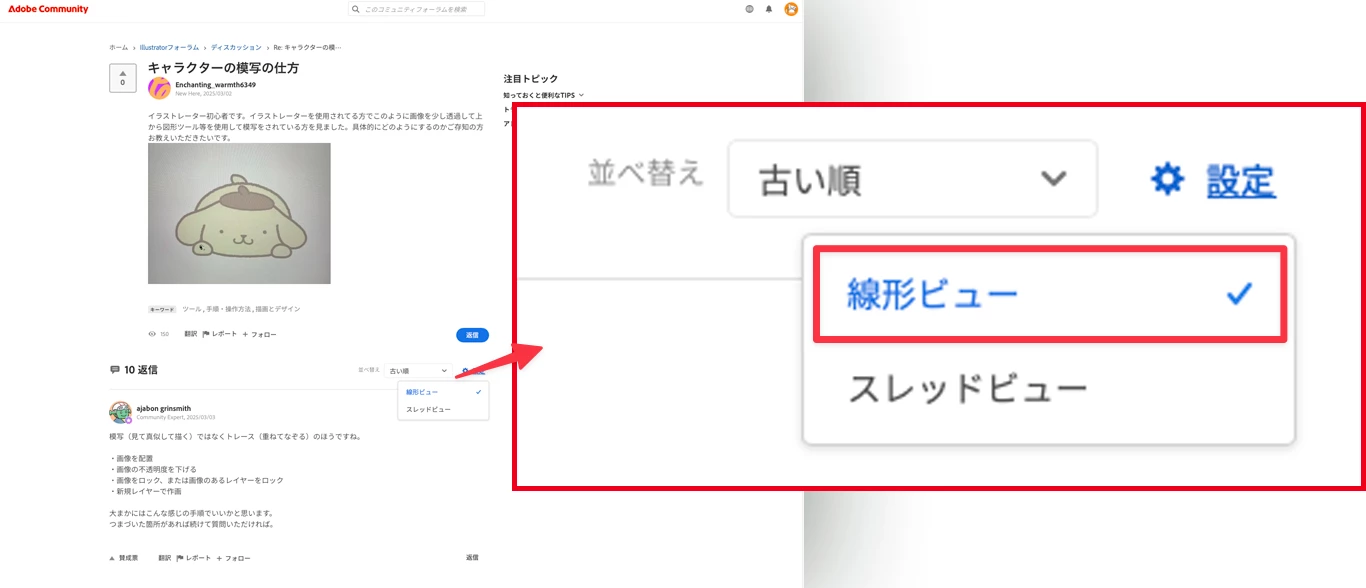1366x588 pixels.
Task: Select 線形ビュー in the small forum popup
Action: tap(443, 392)
